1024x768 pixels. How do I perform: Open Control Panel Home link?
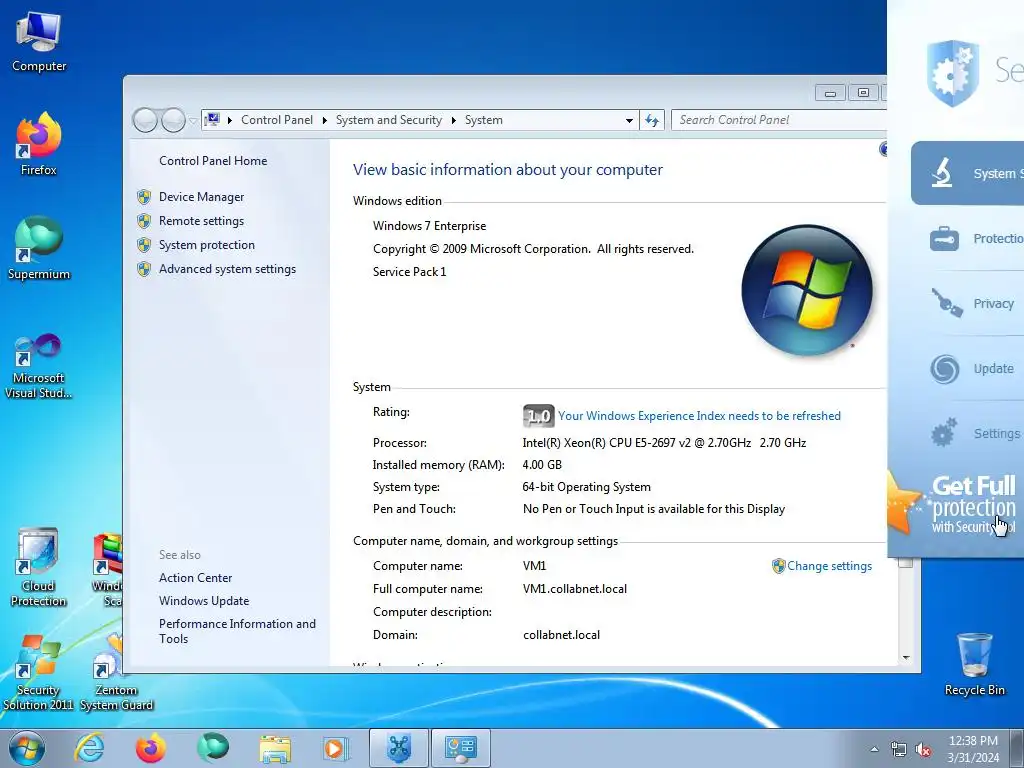pyautogui.click(x=213, y=161)
